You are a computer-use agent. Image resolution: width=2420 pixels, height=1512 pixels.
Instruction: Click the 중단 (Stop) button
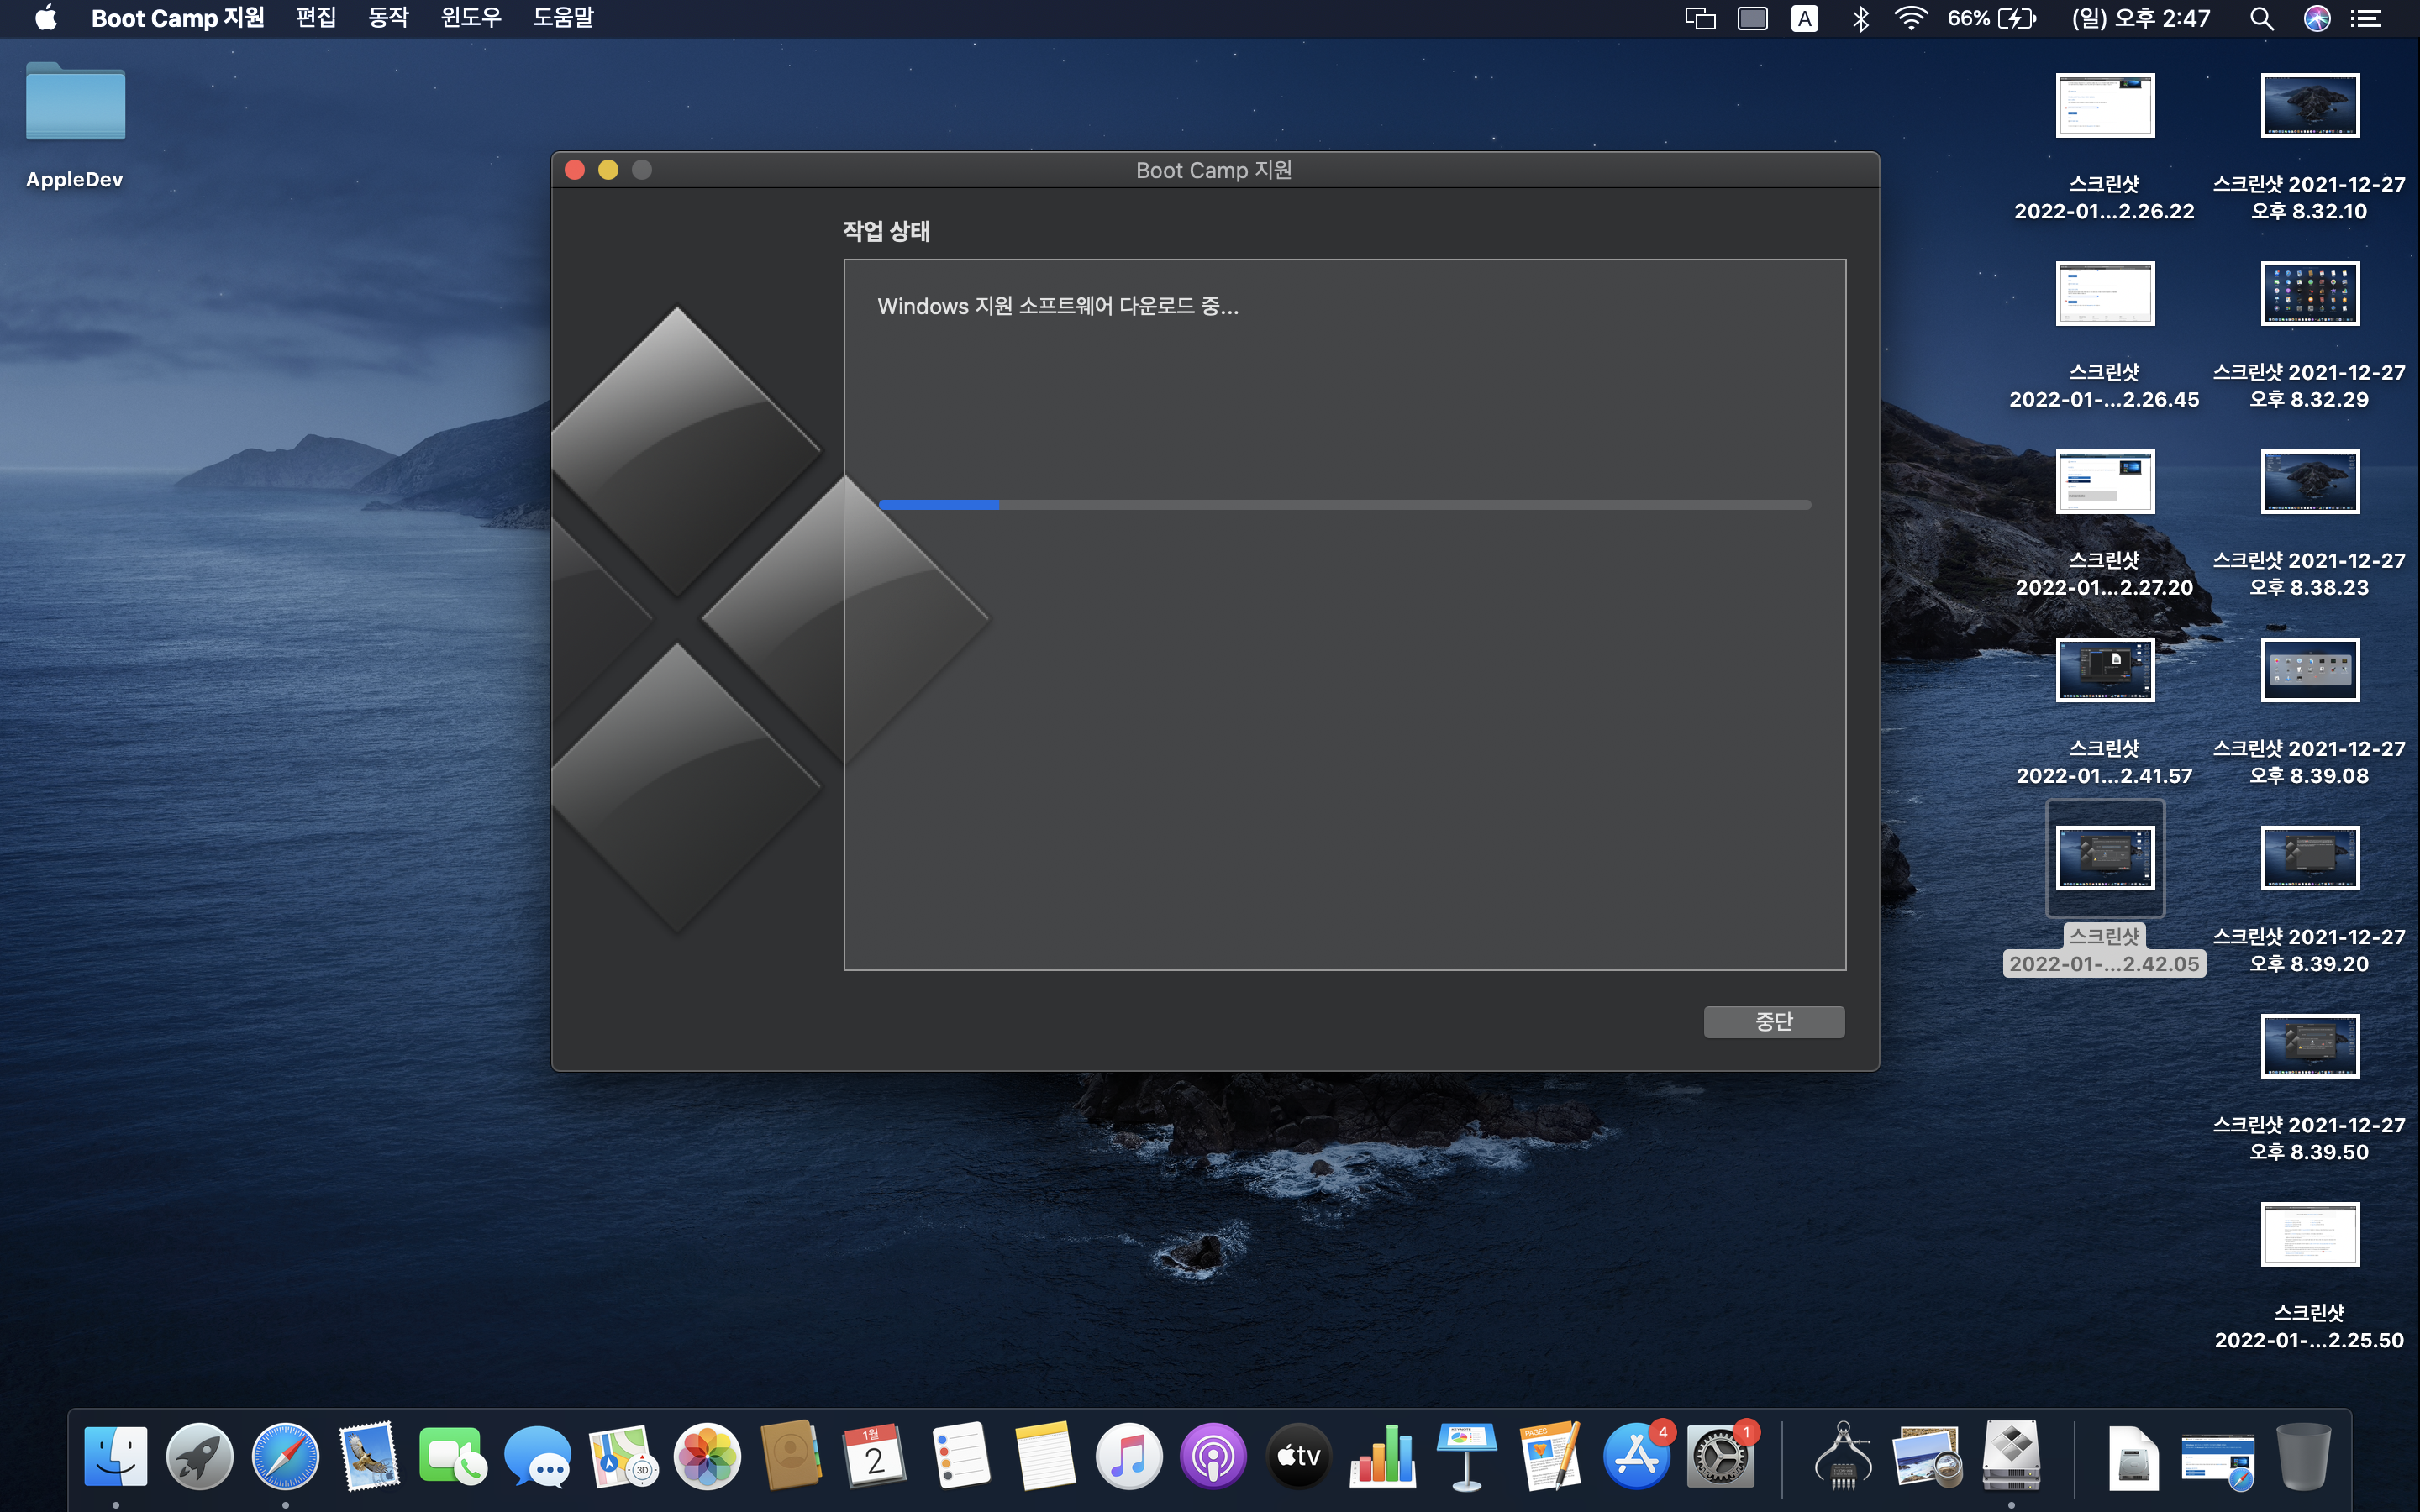click(1773, 1021)
